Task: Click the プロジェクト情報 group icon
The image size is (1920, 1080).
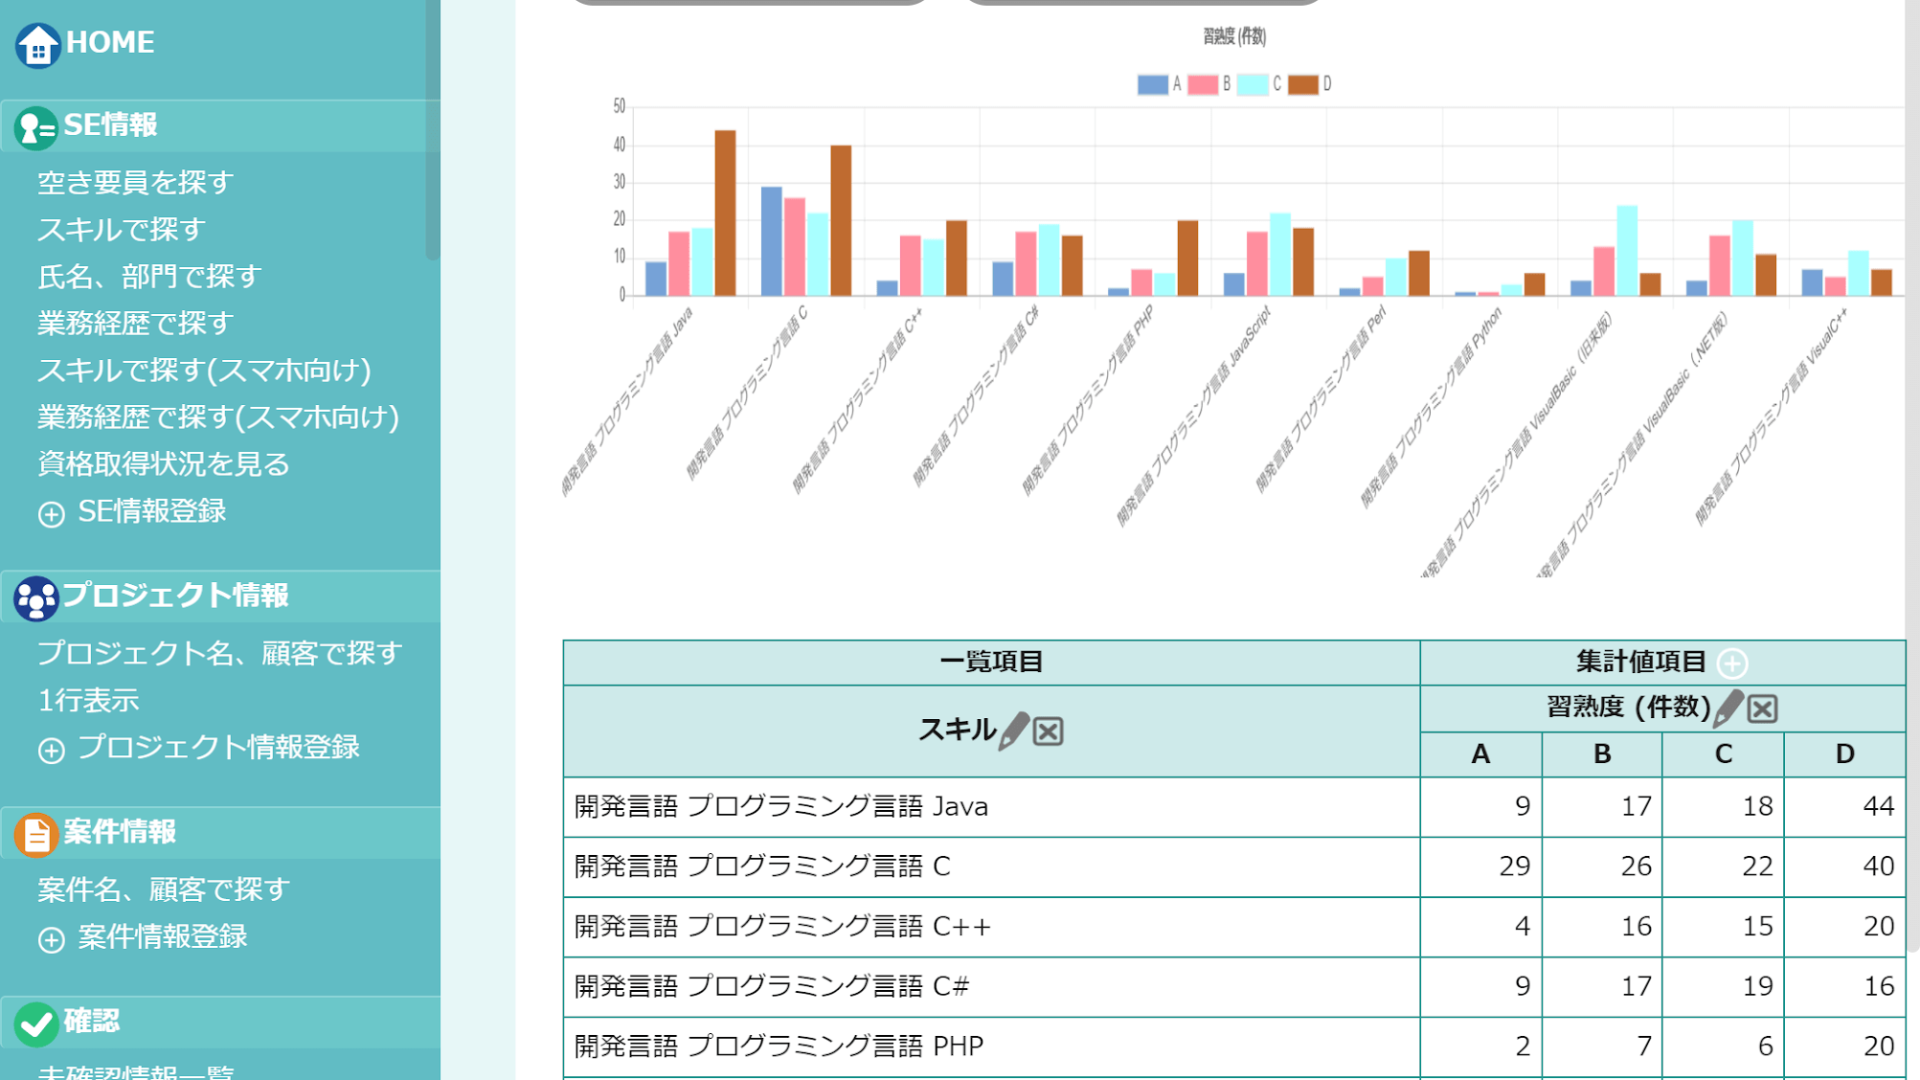Action: pos(36,598)
